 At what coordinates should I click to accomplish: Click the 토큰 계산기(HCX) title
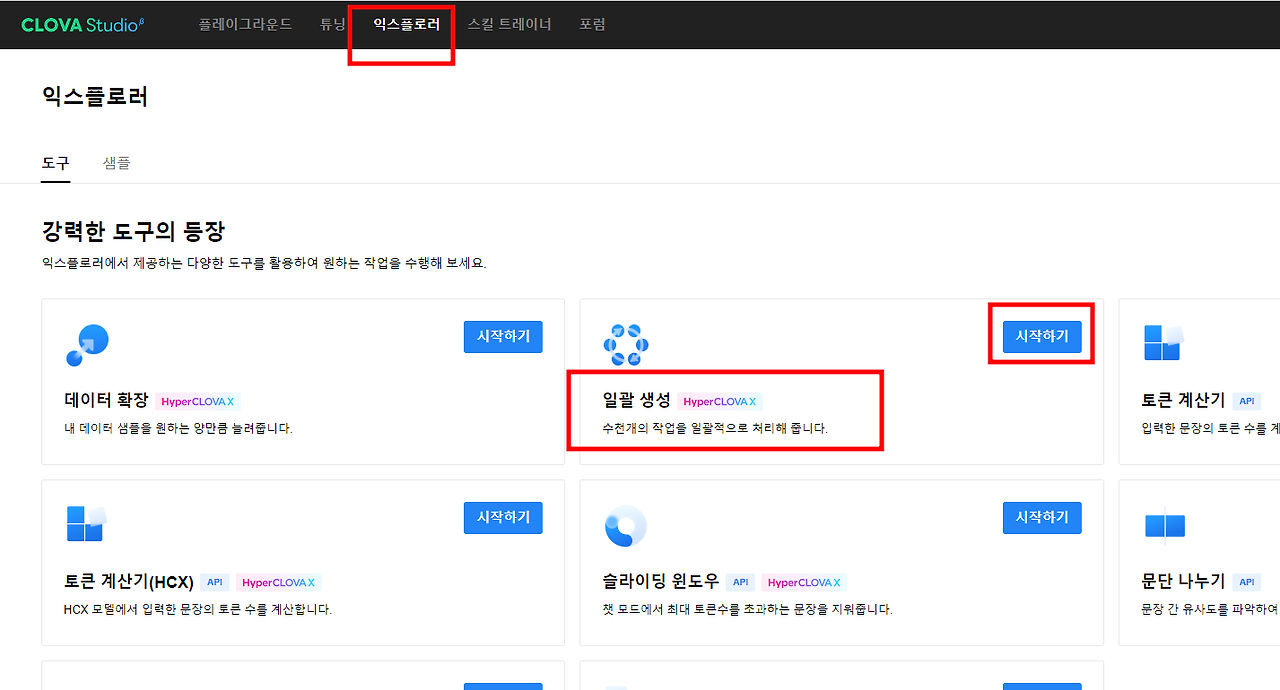pyautogui.click(x=129, y=582)
